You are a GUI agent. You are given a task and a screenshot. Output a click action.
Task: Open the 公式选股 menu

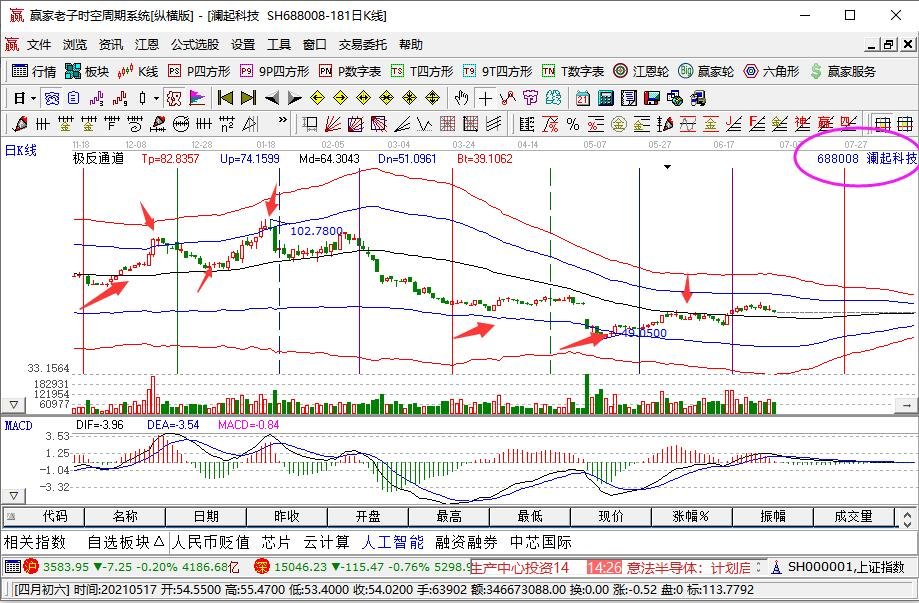click(x=195, y=45)
